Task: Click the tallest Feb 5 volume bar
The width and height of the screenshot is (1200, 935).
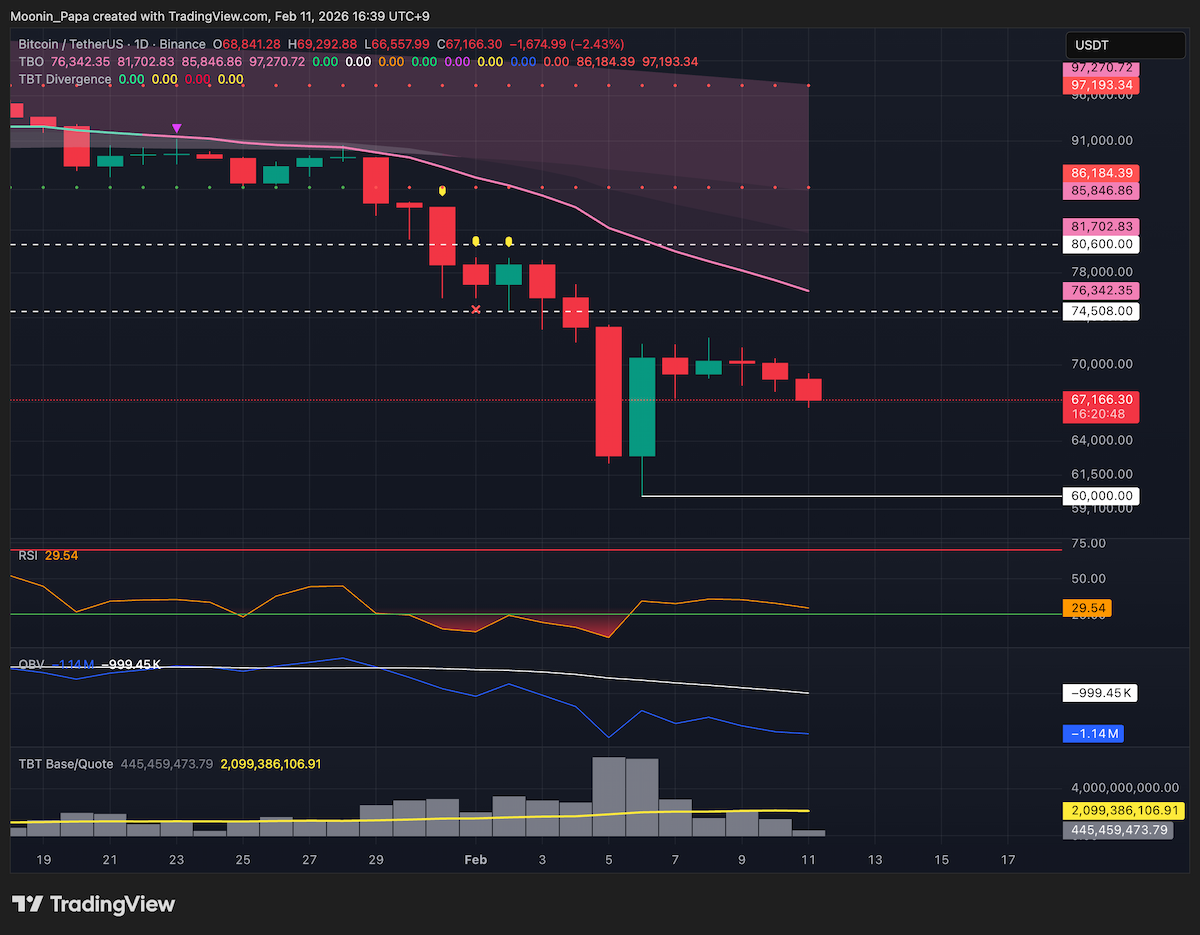Action: 608,796
